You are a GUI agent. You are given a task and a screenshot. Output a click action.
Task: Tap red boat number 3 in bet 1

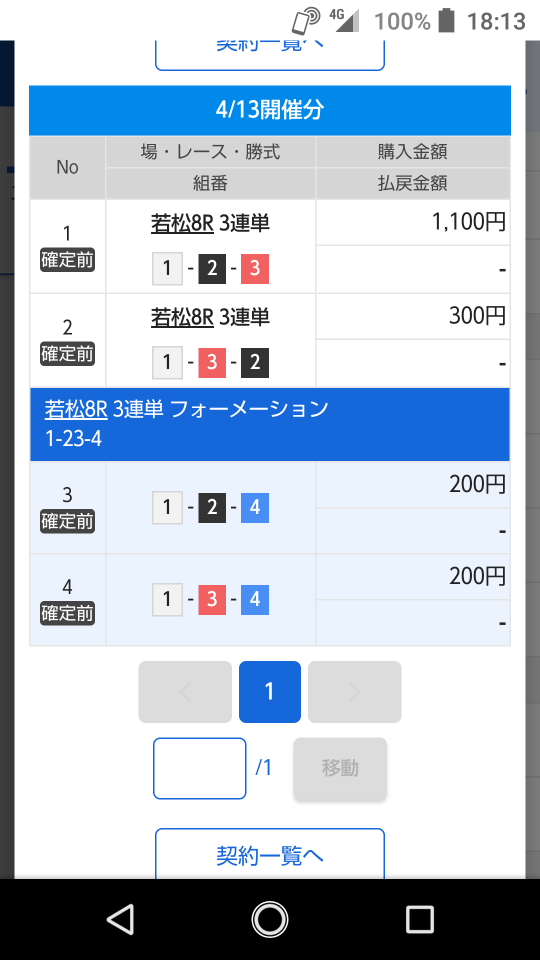pyautogui.click(x=255, y=269)
